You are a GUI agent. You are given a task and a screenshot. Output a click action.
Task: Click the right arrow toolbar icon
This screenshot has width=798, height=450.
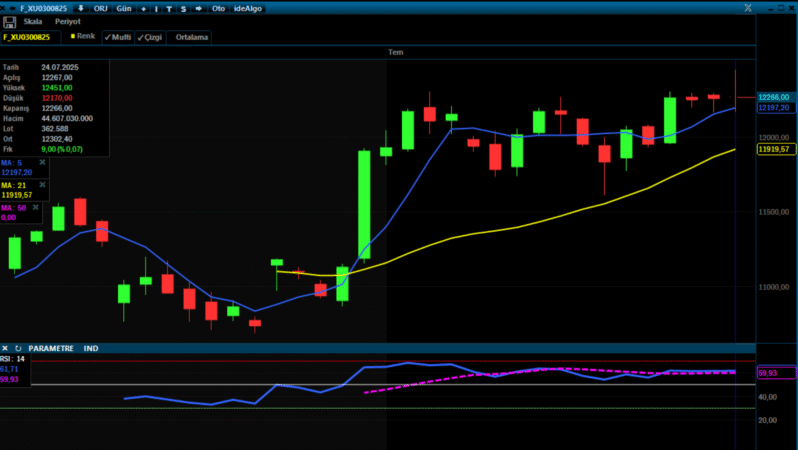pyautogui.click(x=199, y=9)
